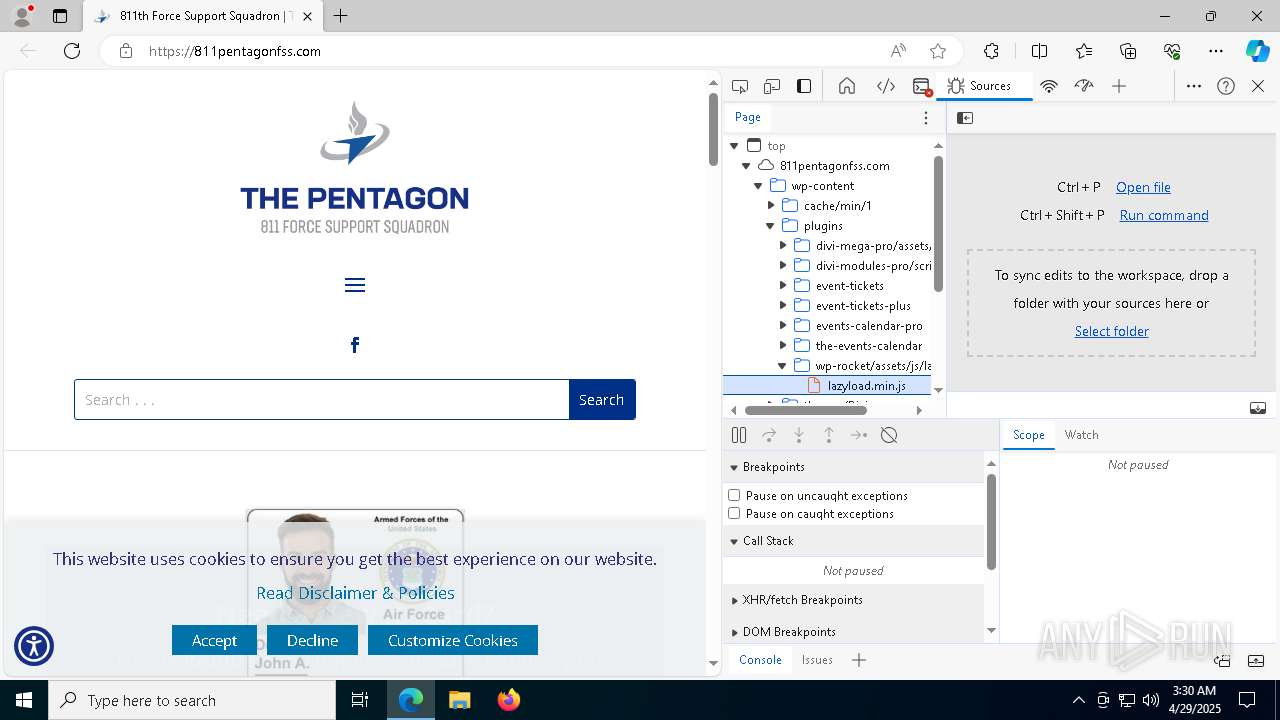Viewport: 1280px width, 720px height.
Task: Open Customize Cookies settings
Action: pyautogui.click(x=453, y=640)
